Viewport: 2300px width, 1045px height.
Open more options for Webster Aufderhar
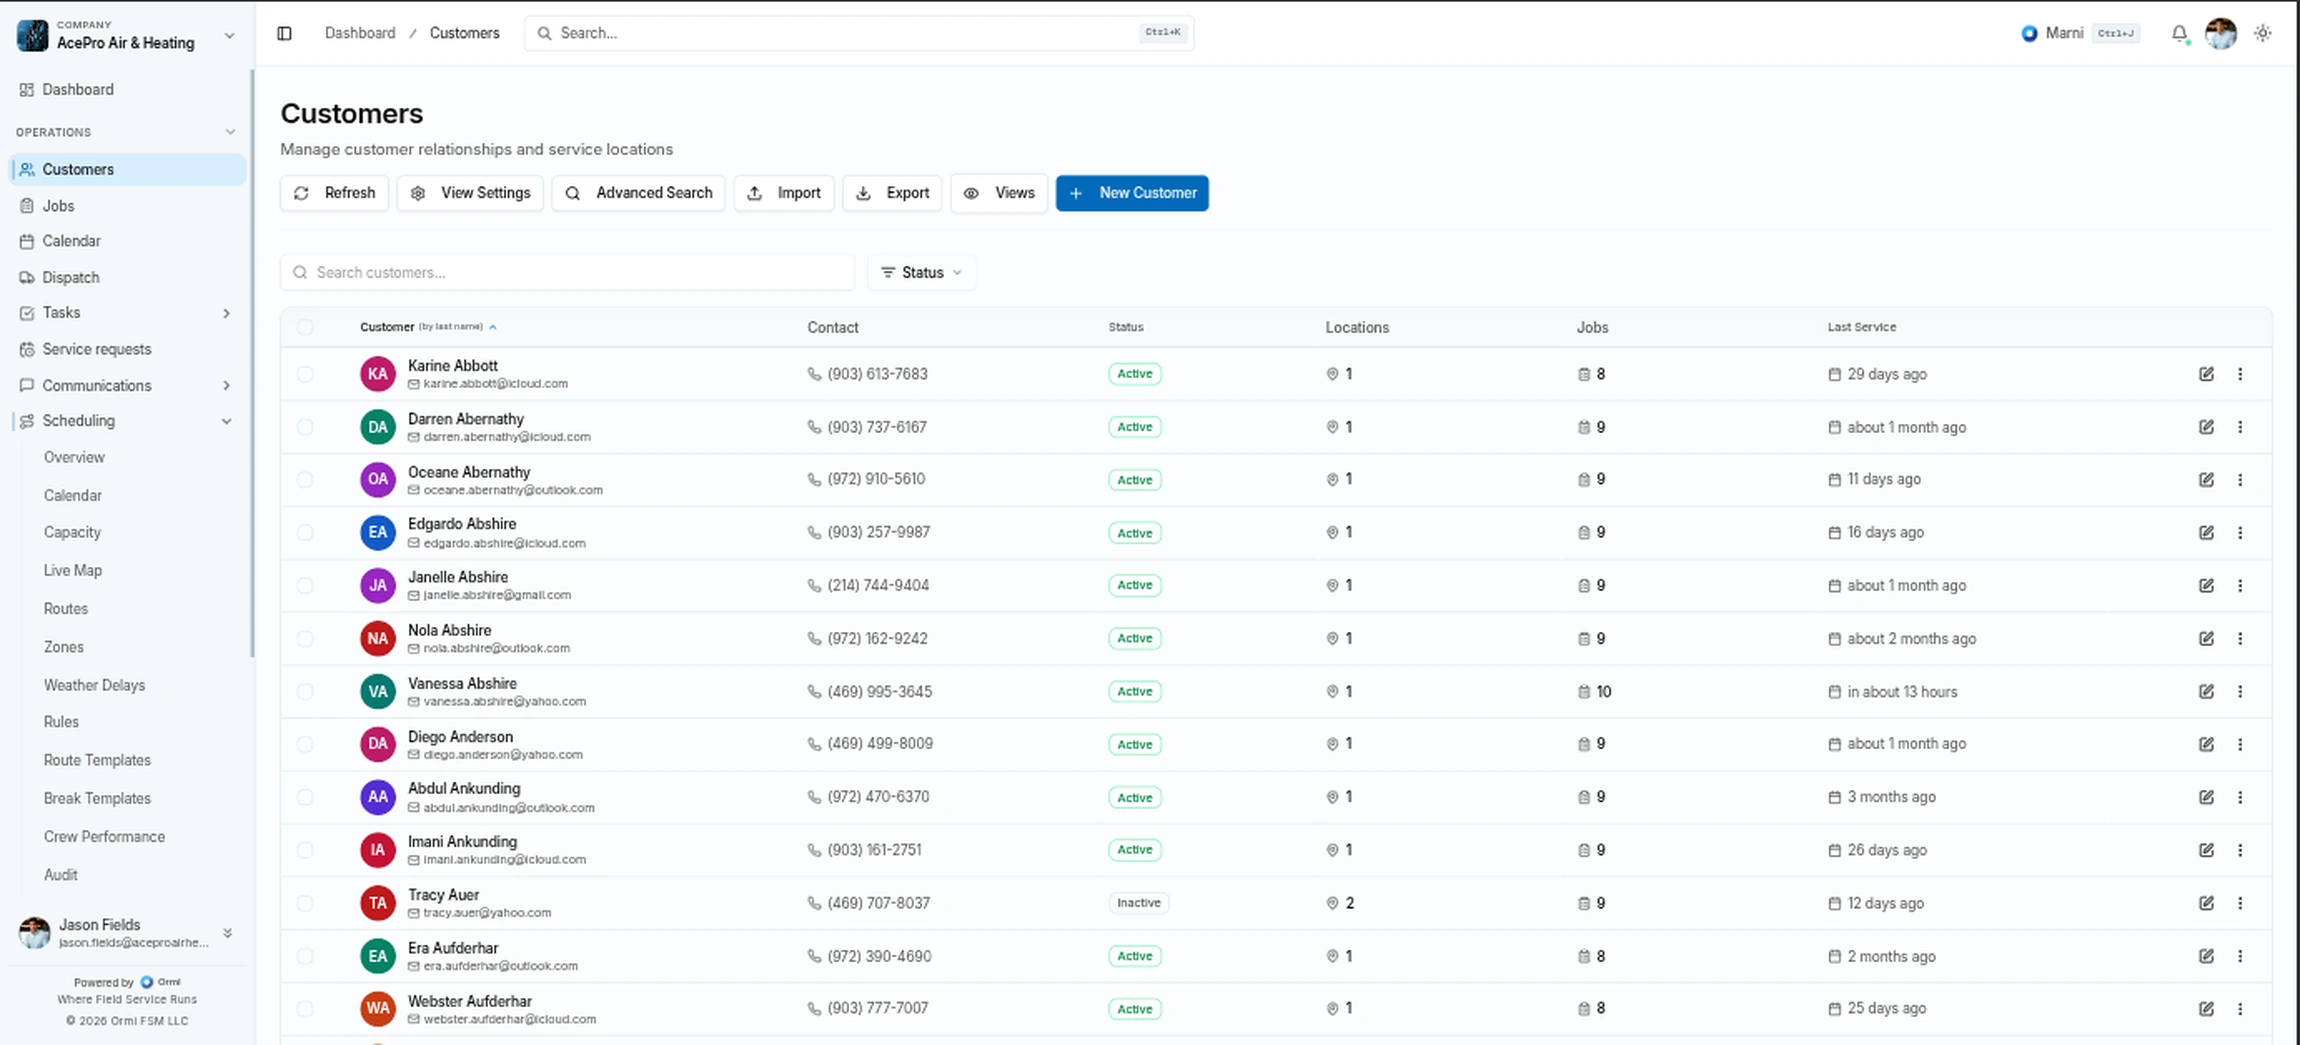(x=2240, y=1009)
